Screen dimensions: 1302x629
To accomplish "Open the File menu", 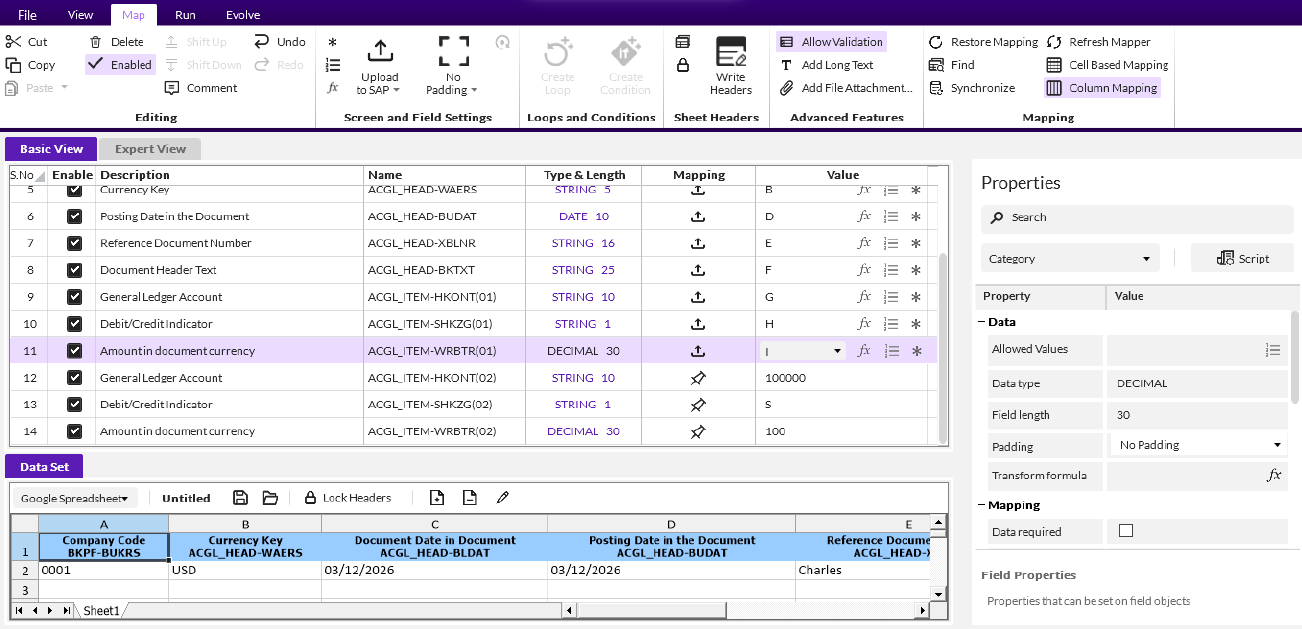I will (27, 15).
